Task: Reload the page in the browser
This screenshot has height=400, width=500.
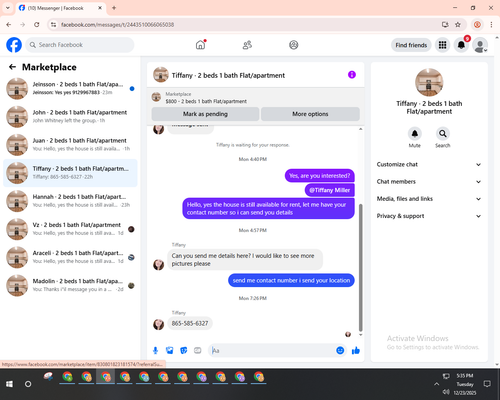Action: click(x=37, y=24)
